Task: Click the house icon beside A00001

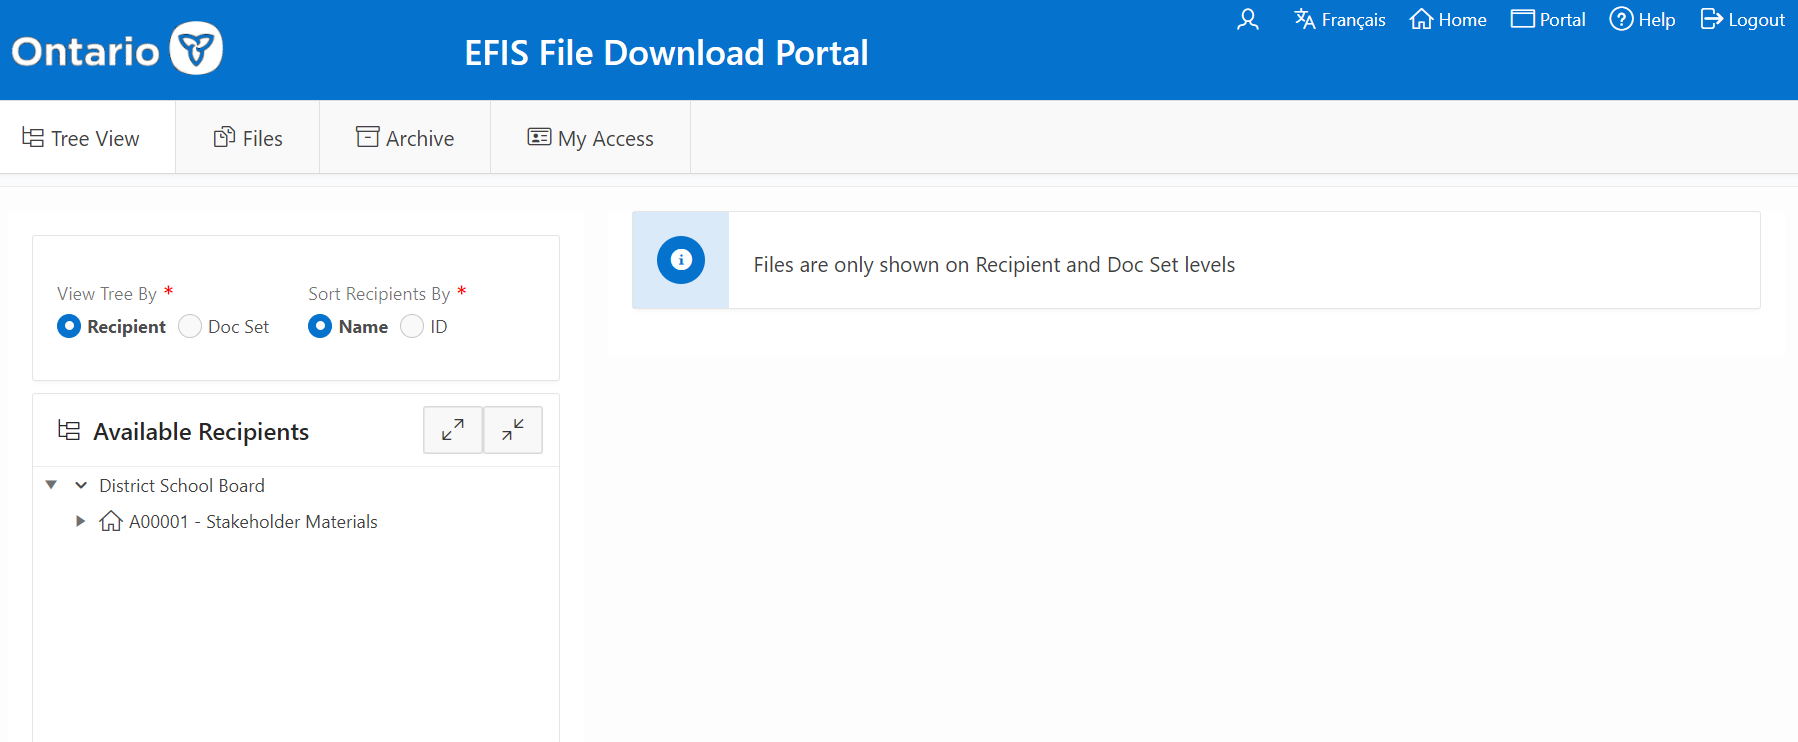Action: point(111,521)
